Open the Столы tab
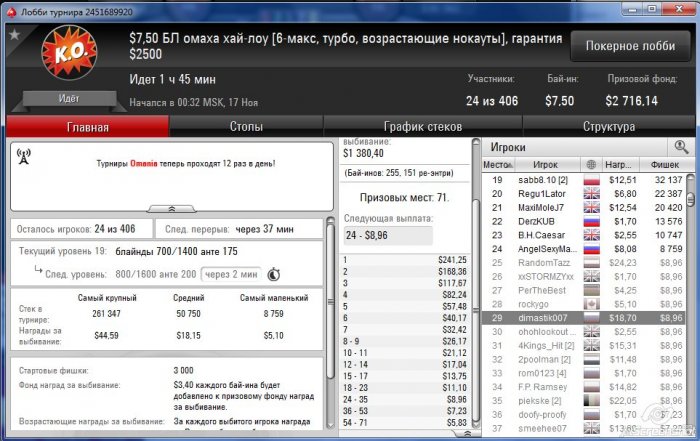700x441 pixels. [246, 127]
